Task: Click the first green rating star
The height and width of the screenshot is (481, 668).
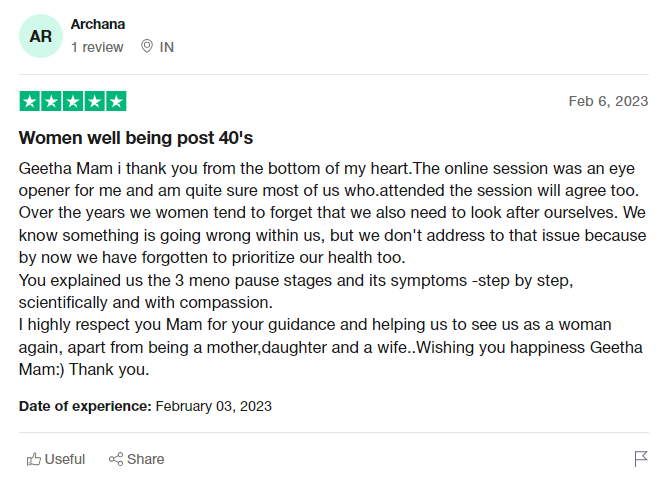Action: (30, 101)
